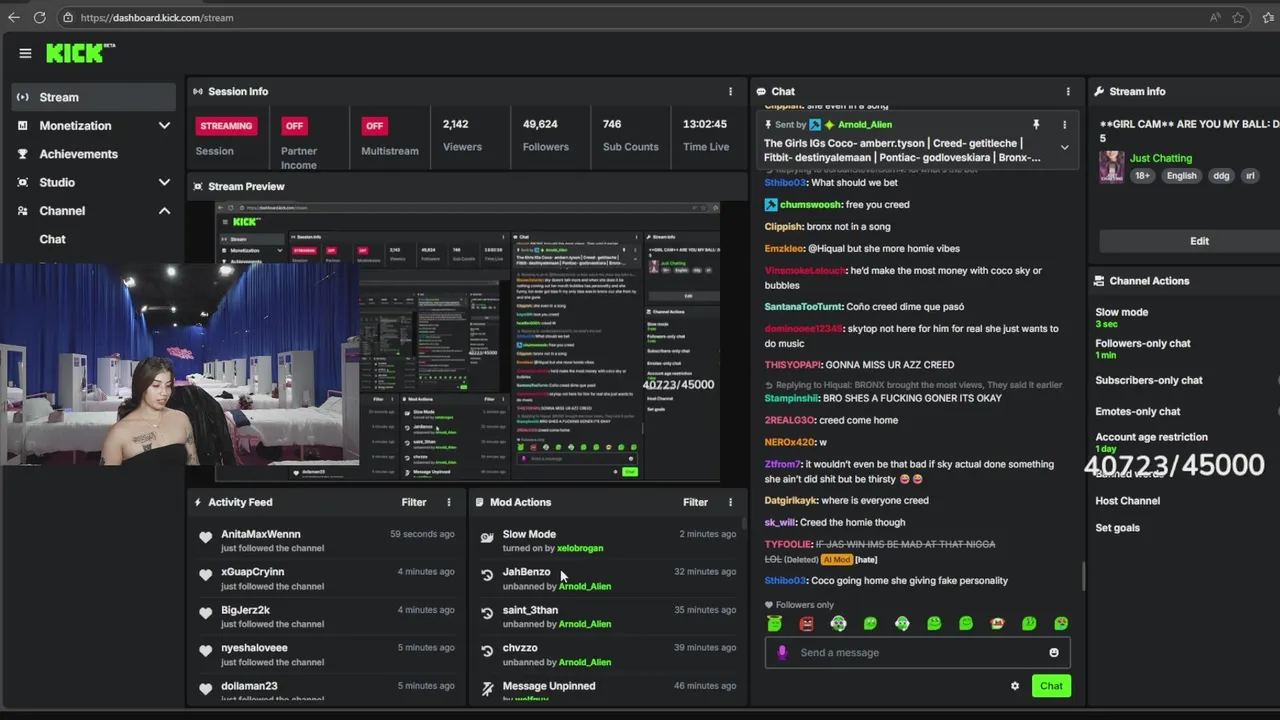Open the hamburger navigation menu

(x=25, y=53)
